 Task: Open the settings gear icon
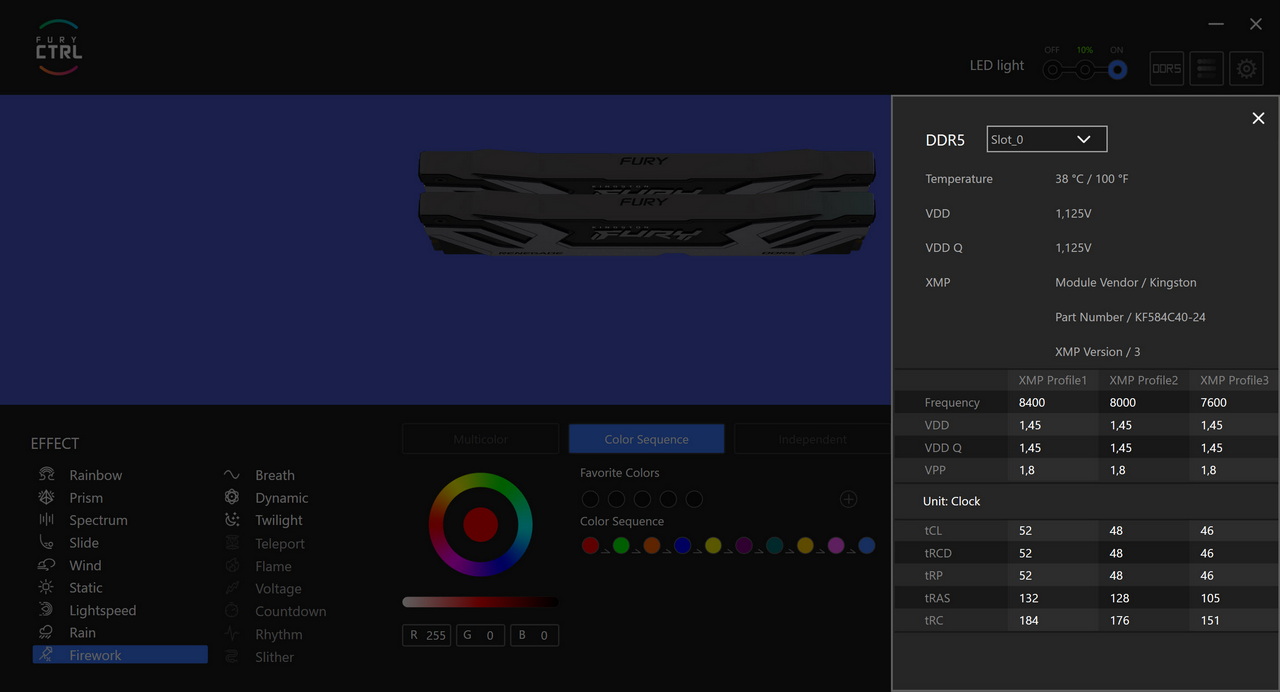[x=1246, y=68]
